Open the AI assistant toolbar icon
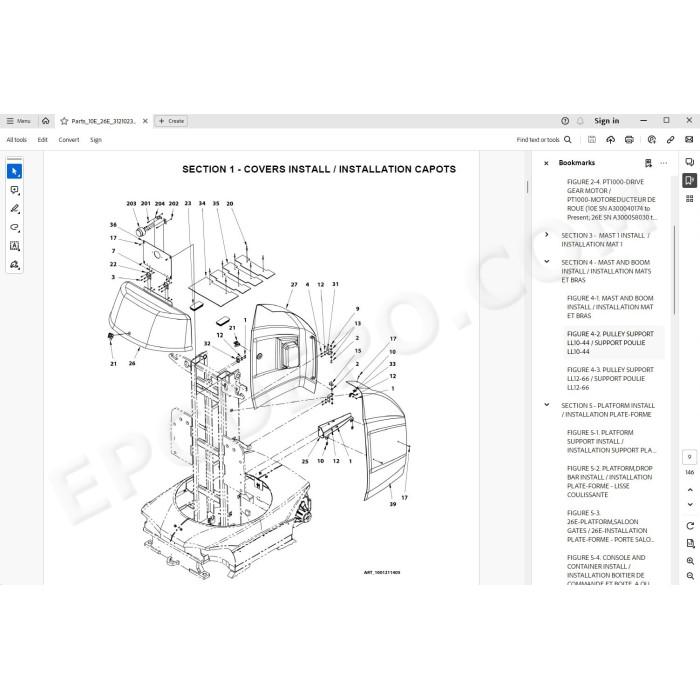The height and width of the screenshot is (700, 700). click(652, 140)
